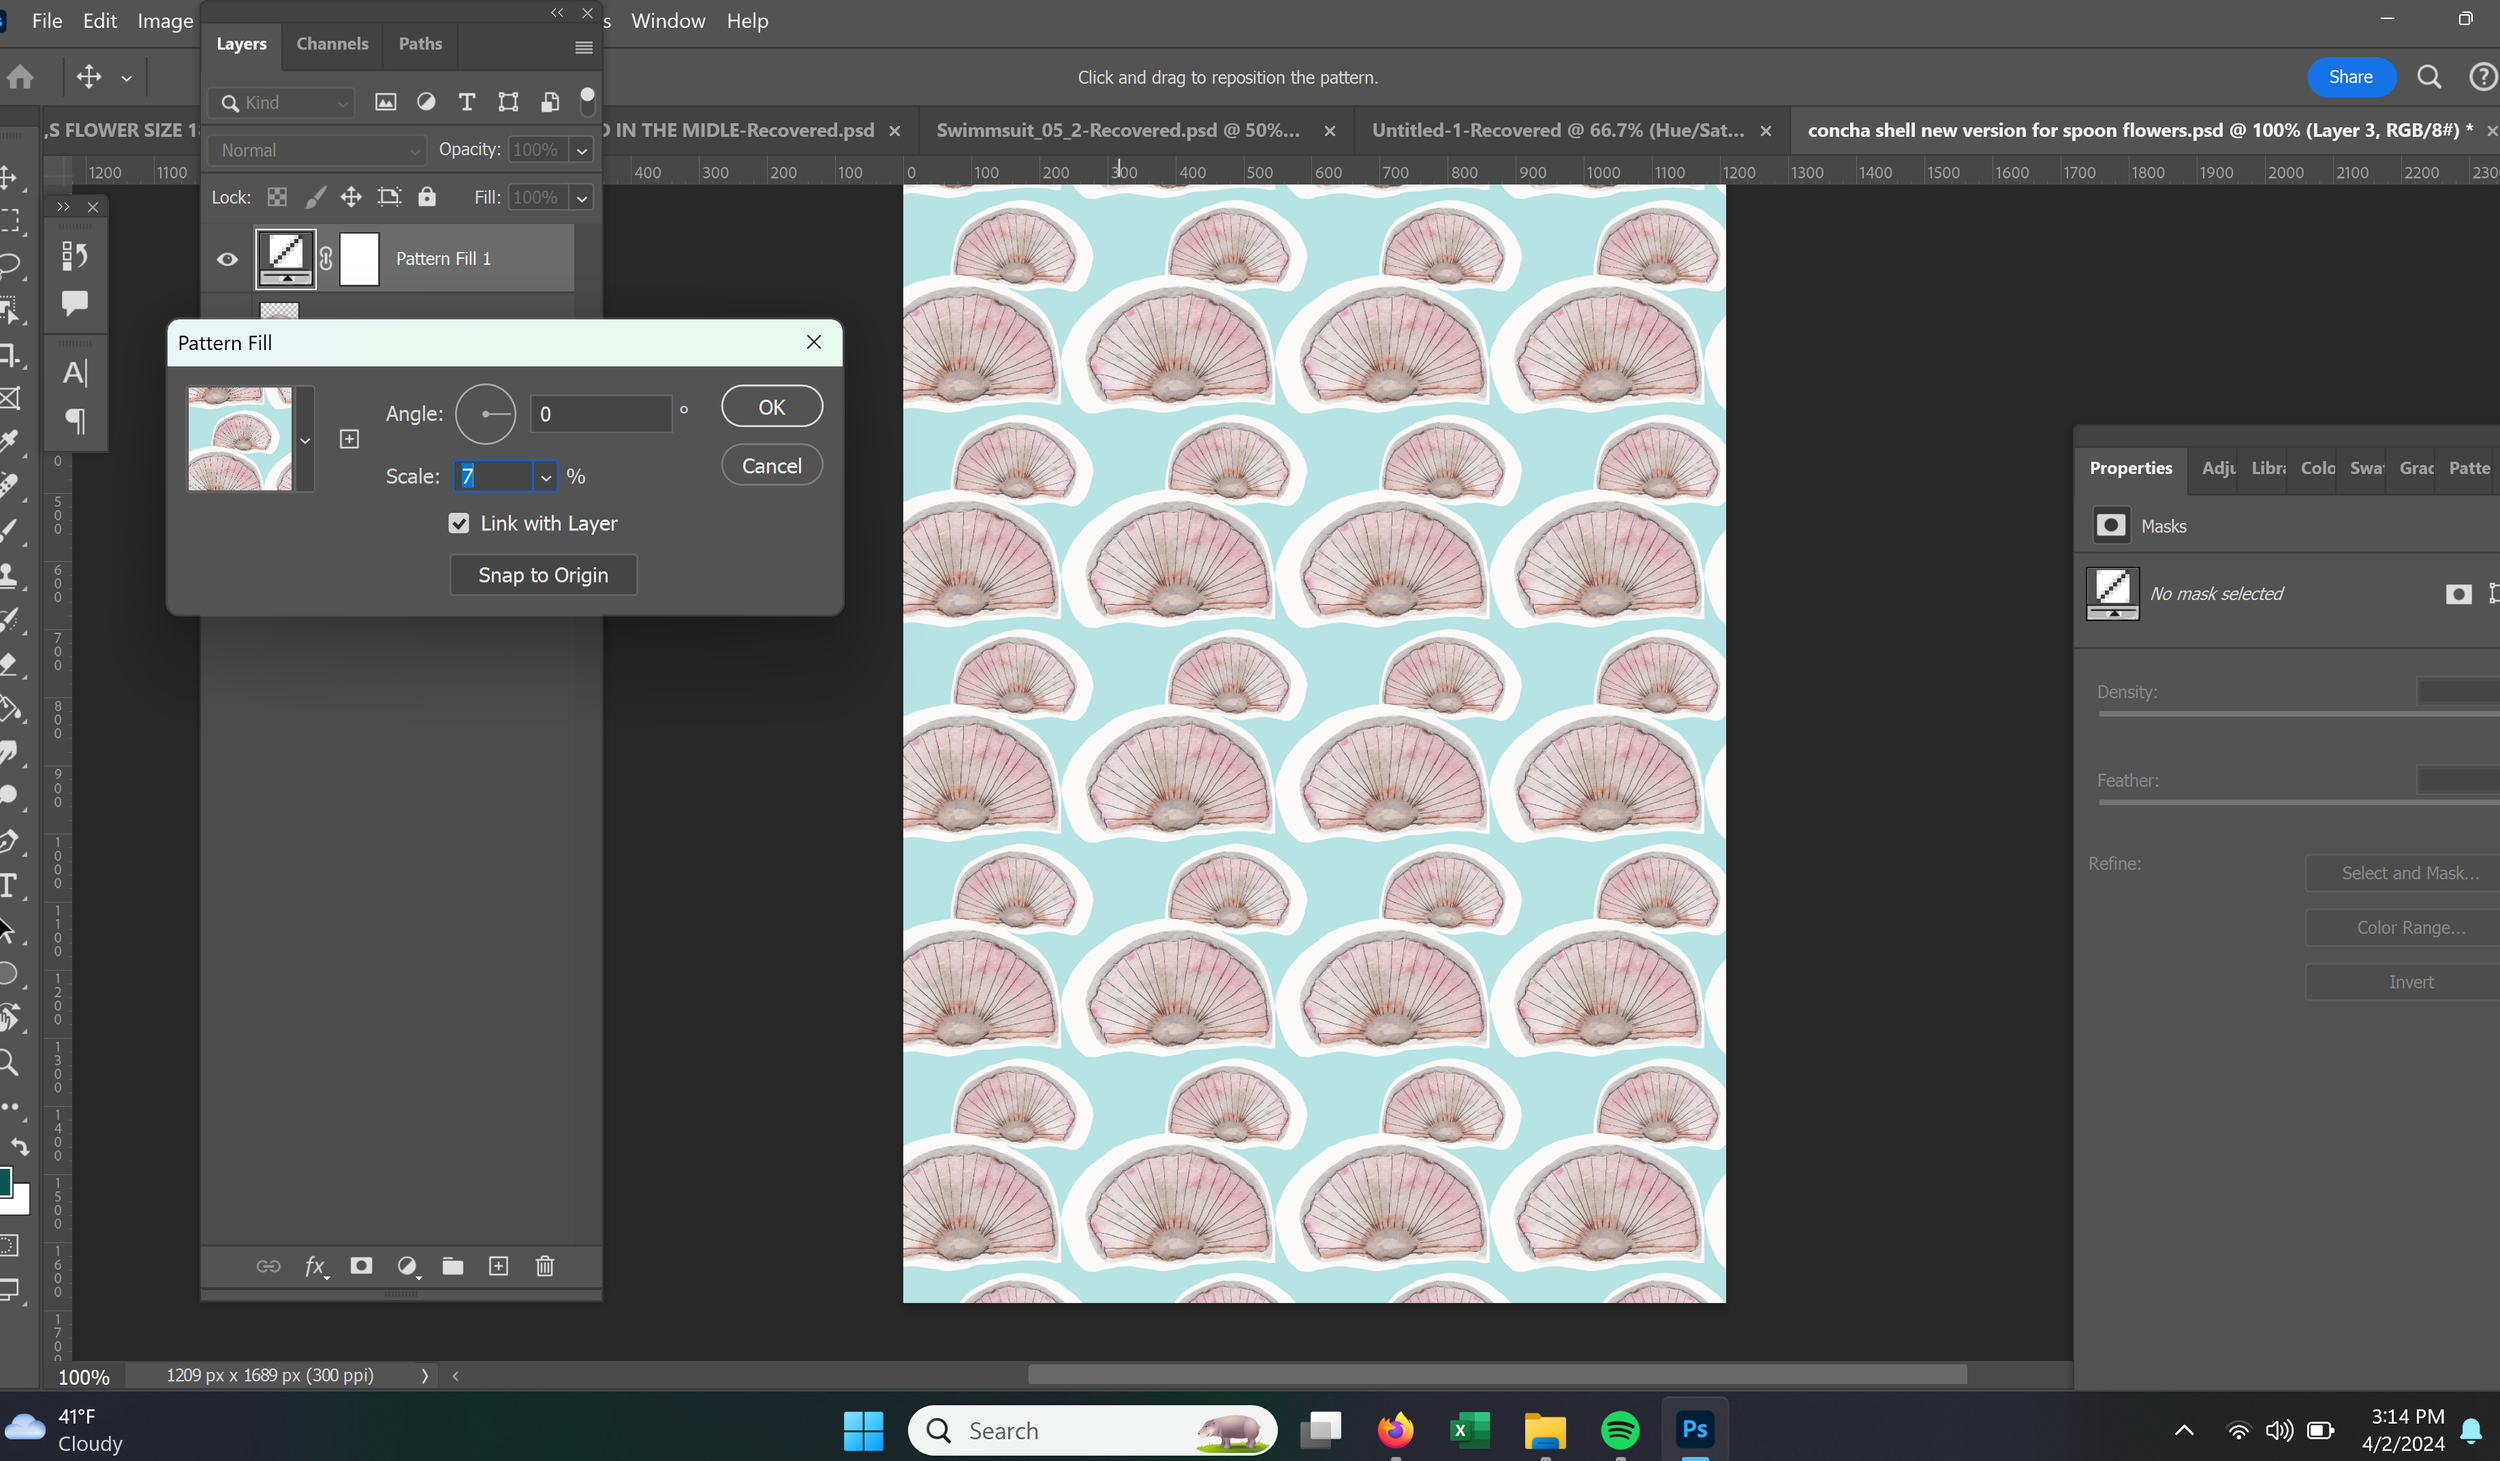Toggle the layer filtering switch
Image resolution: width=2500 pixels, height=1461 pixels.
tap(588, 101)
